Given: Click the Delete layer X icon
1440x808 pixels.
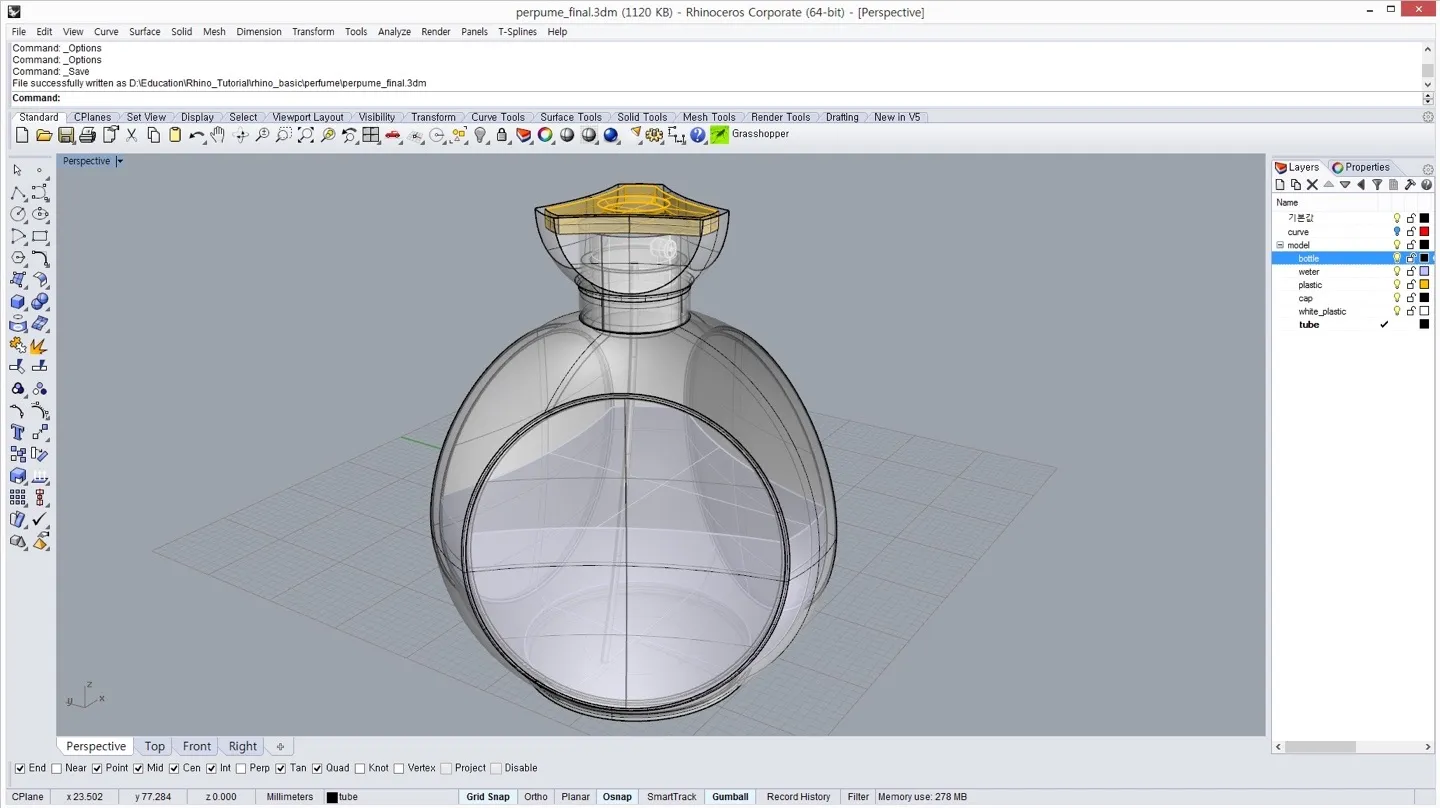Looking at the screenshot, I should click(1312, 185).
